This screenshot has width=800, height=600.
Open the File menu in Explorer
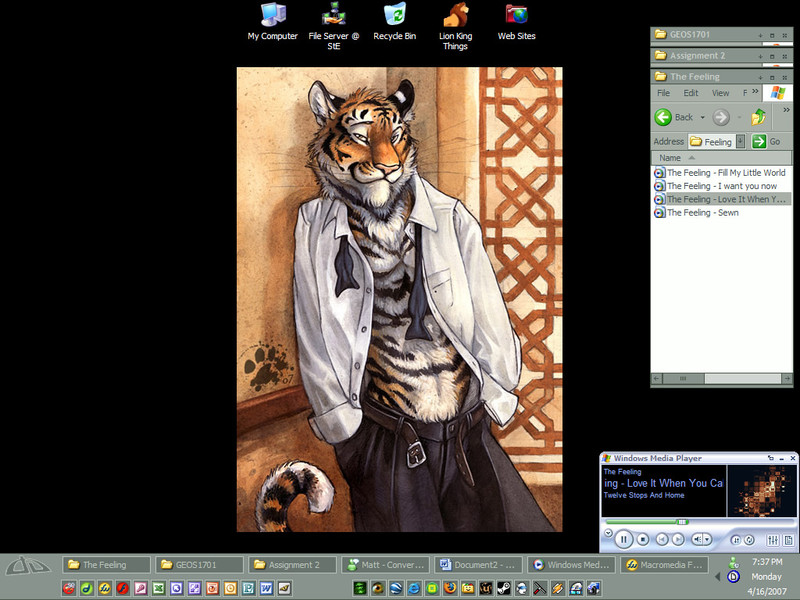[x=663, y=93]
